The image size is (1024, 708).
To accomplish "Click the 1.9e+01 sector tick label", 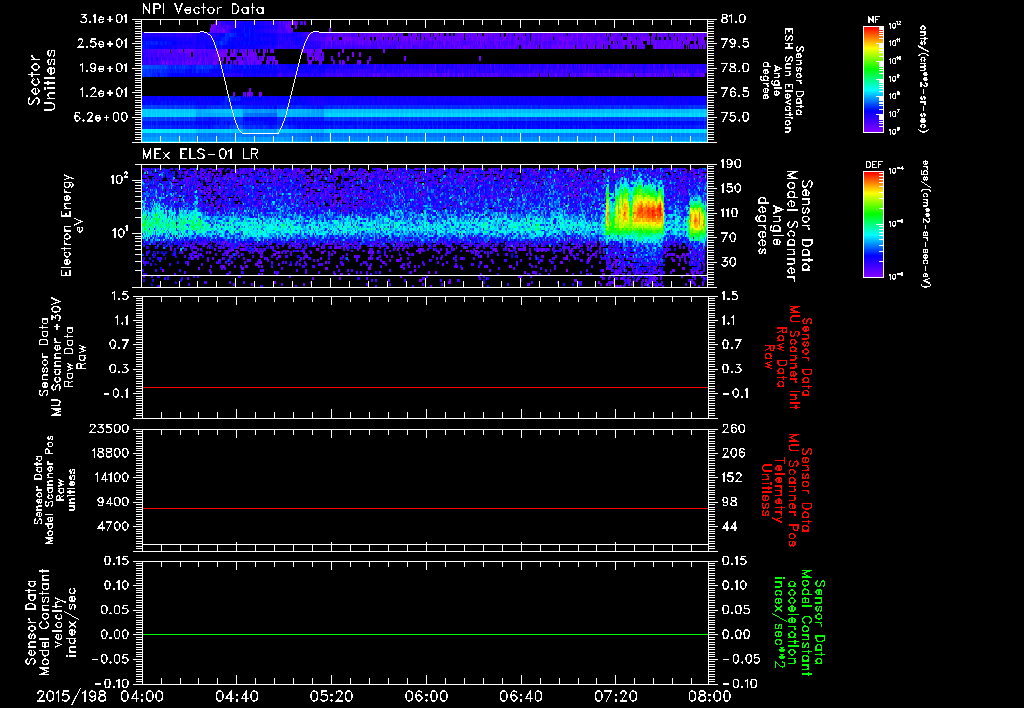I will point(103,68).
